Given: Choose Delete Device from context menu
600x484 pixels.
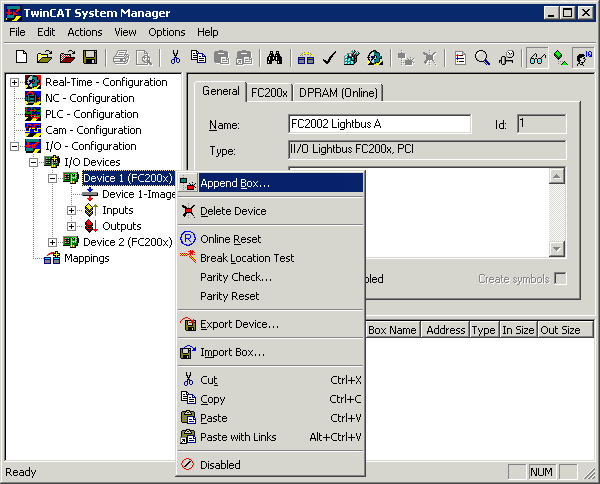Looking at the screenshot, I should coord(271,211).
